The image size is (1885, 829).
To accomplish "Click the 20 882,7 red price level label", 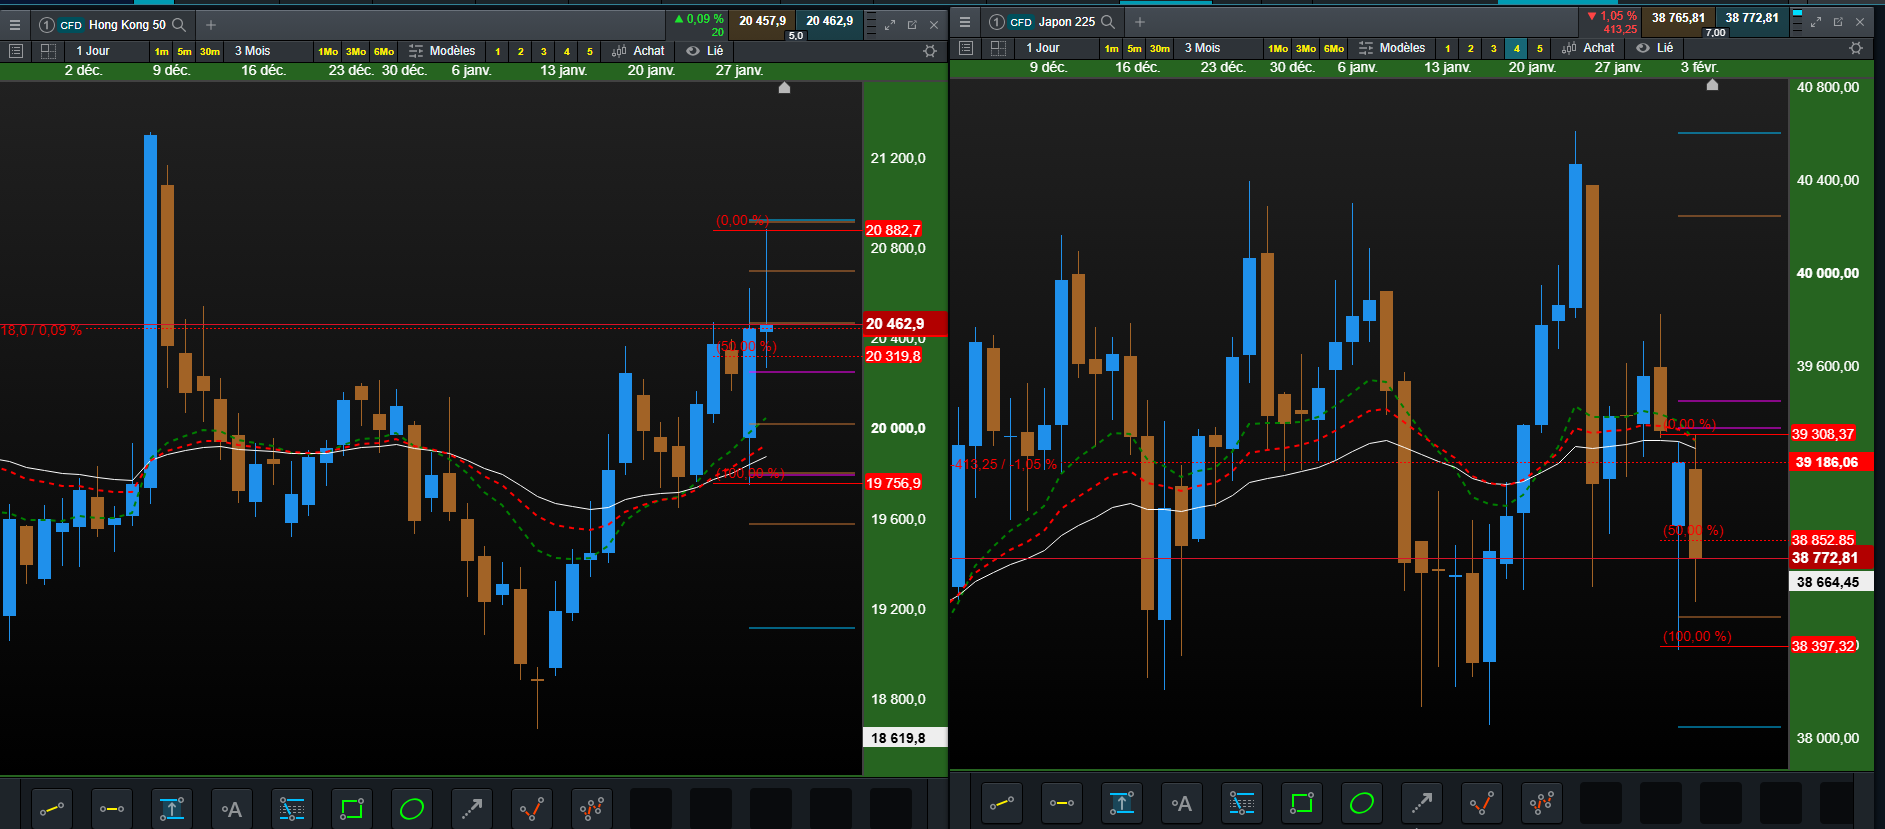I will coord(893,230).
